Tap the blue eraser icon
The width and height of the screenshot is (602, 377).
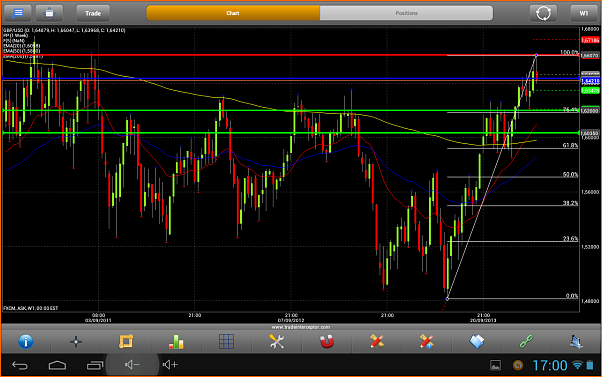click(x=477, y=341)
